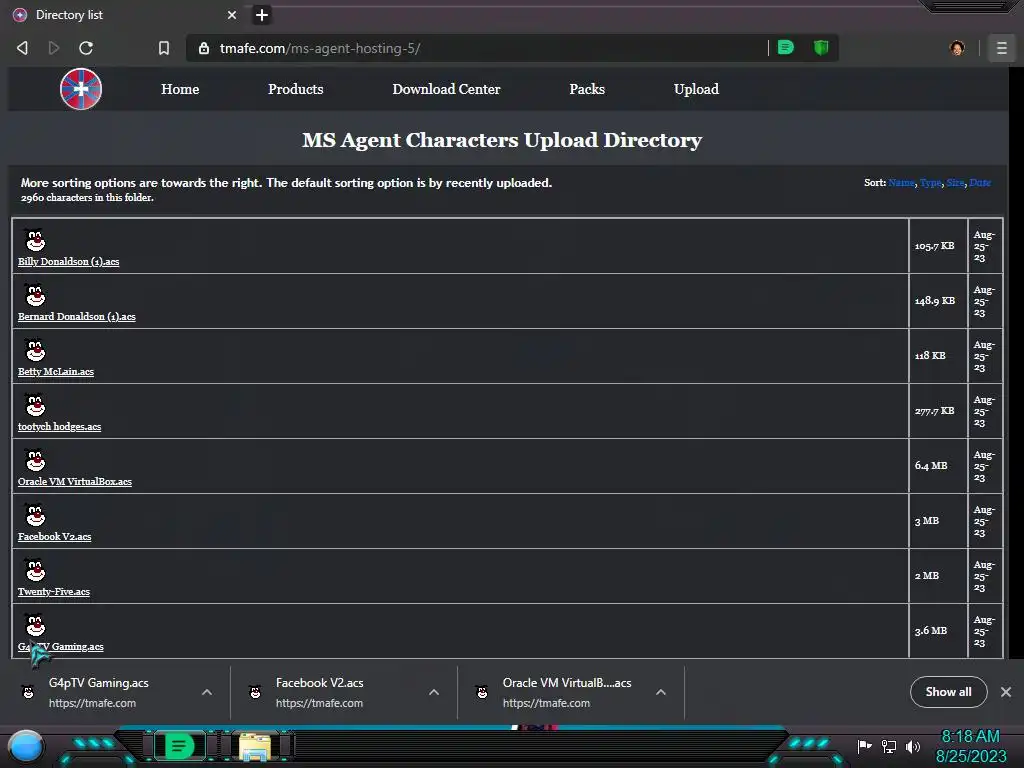
Task: Close the Directory list tab
Action: click(x=232, y=14)
